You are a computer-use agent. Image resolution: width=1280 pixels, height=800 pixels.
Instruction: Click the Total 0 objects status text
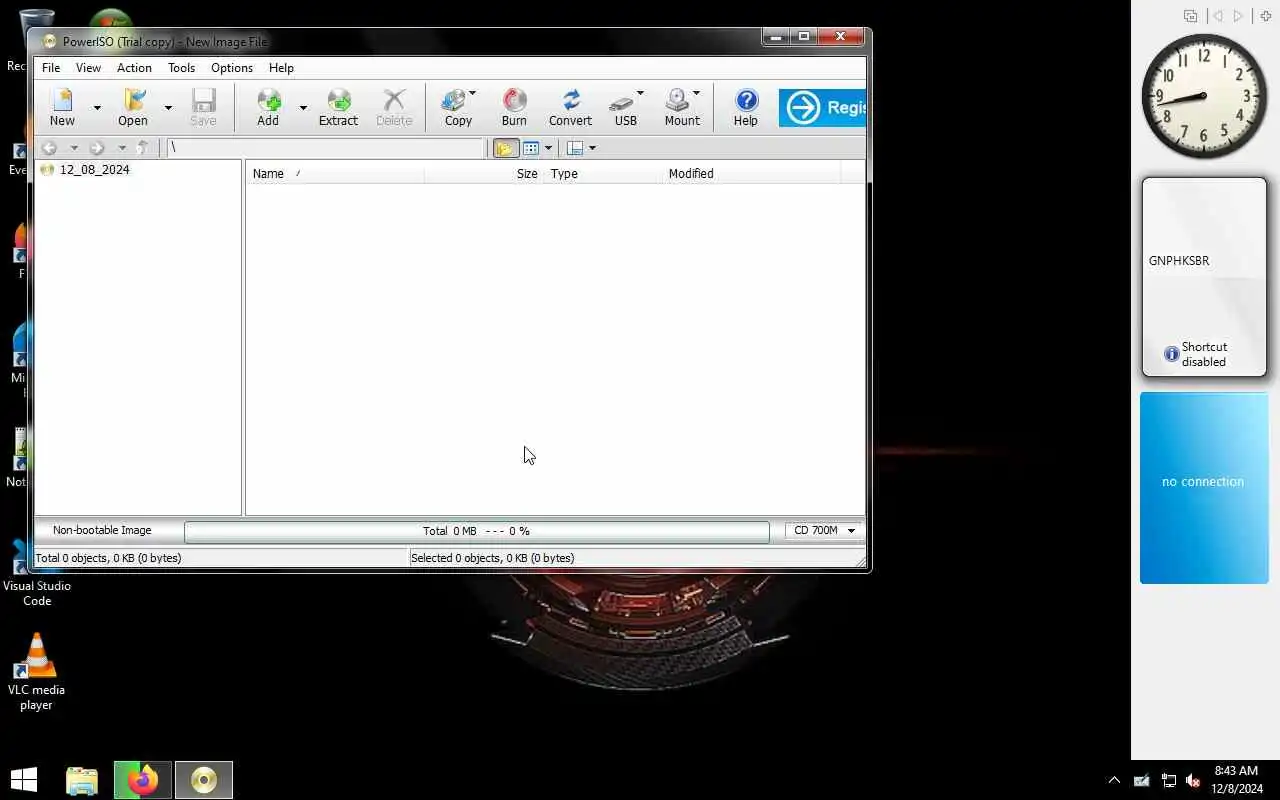tap(109, 558)
